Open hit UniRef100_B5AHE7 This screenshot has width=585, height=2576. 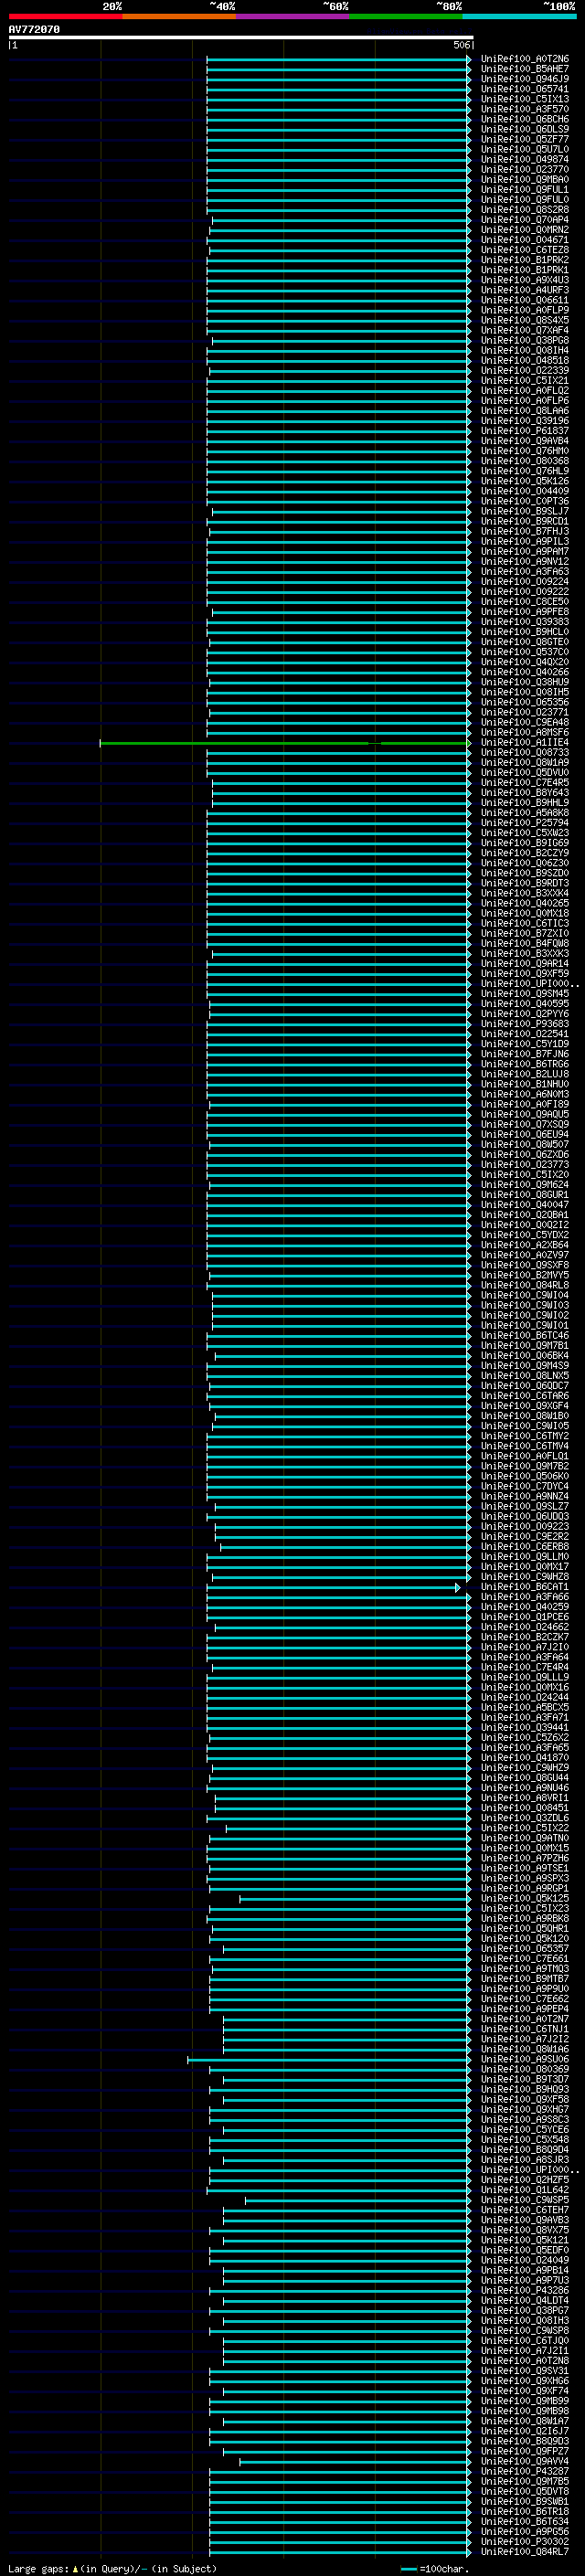[525, 69]
